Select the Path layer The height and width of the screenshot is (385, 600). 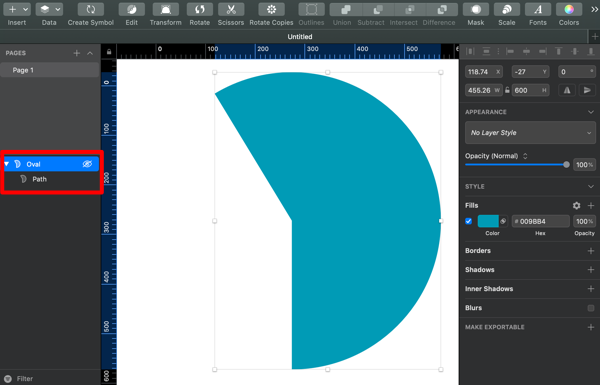(x=51, y=179)
